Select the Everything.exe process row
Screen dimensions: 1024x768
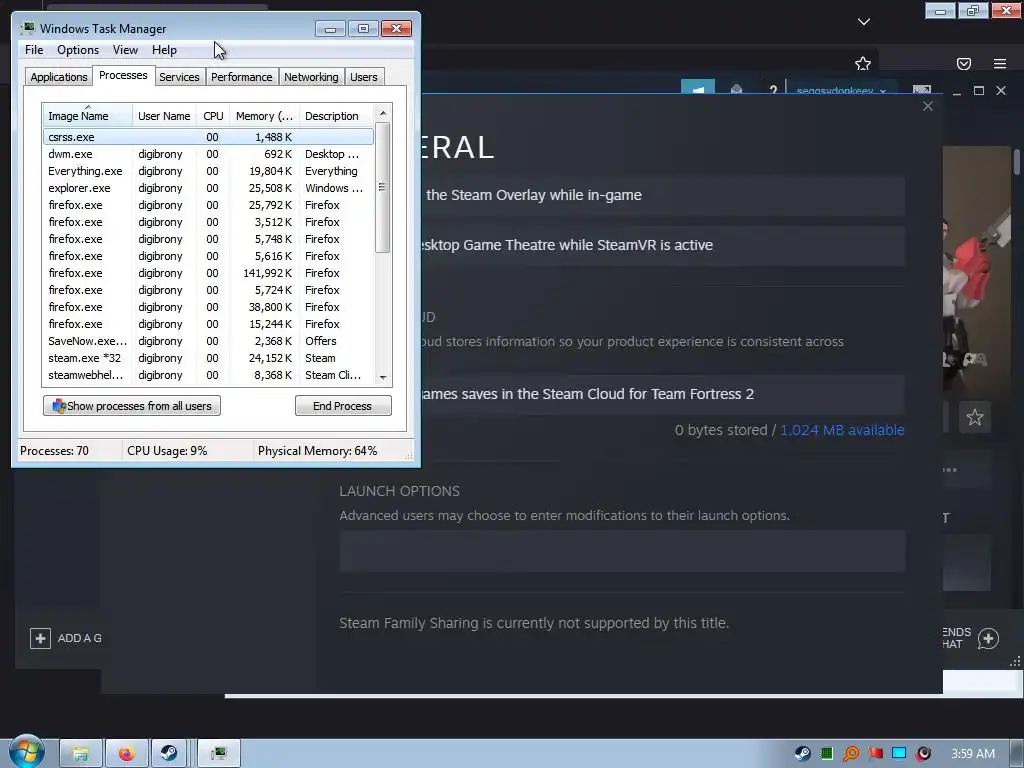tap(208, 171)
